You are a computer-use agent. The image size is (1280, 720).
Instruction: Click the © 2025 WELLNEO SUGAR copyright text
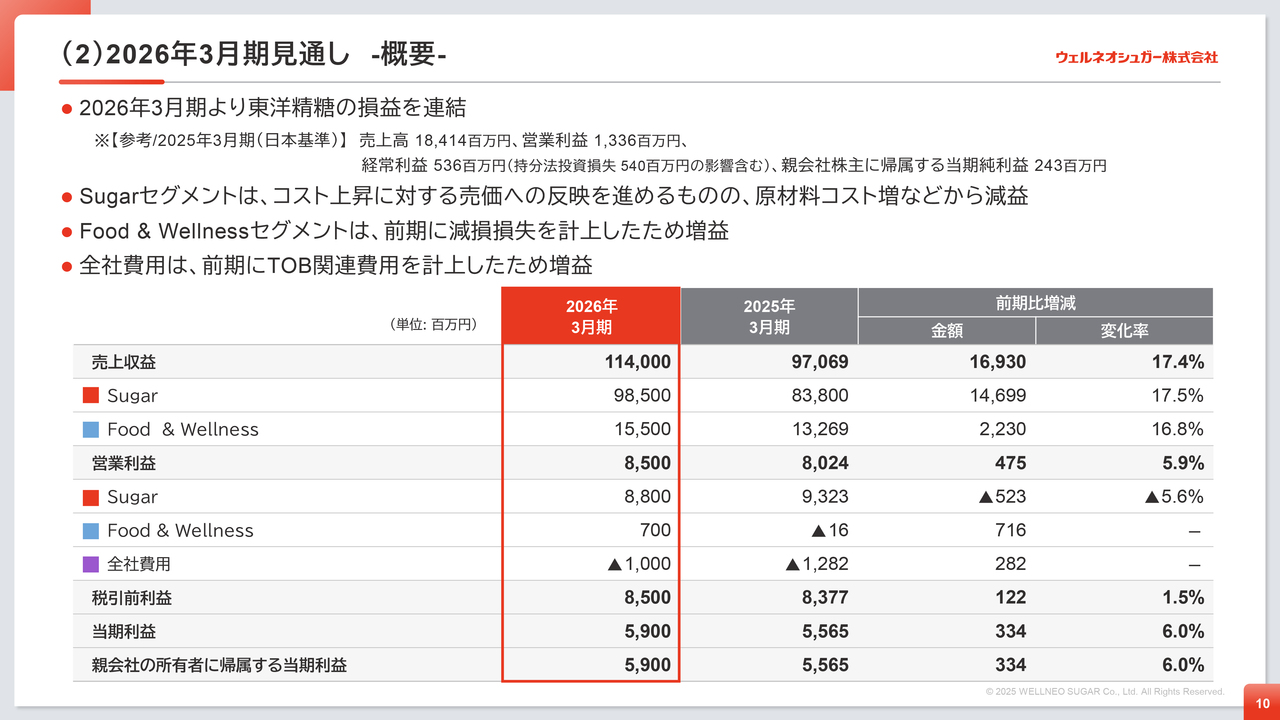pyautogui.click(x=1105, y=692)
